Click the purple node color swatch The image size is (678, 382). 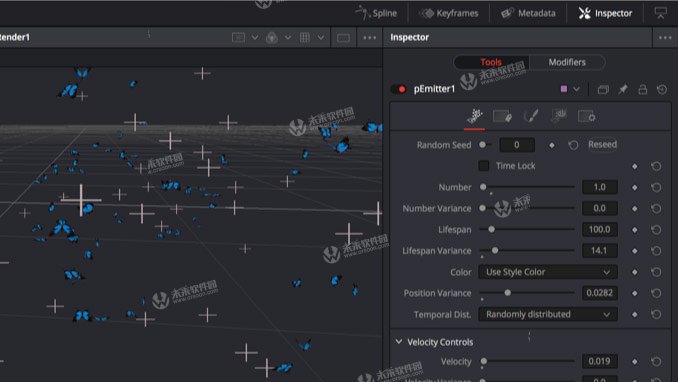tap(564, 89)
